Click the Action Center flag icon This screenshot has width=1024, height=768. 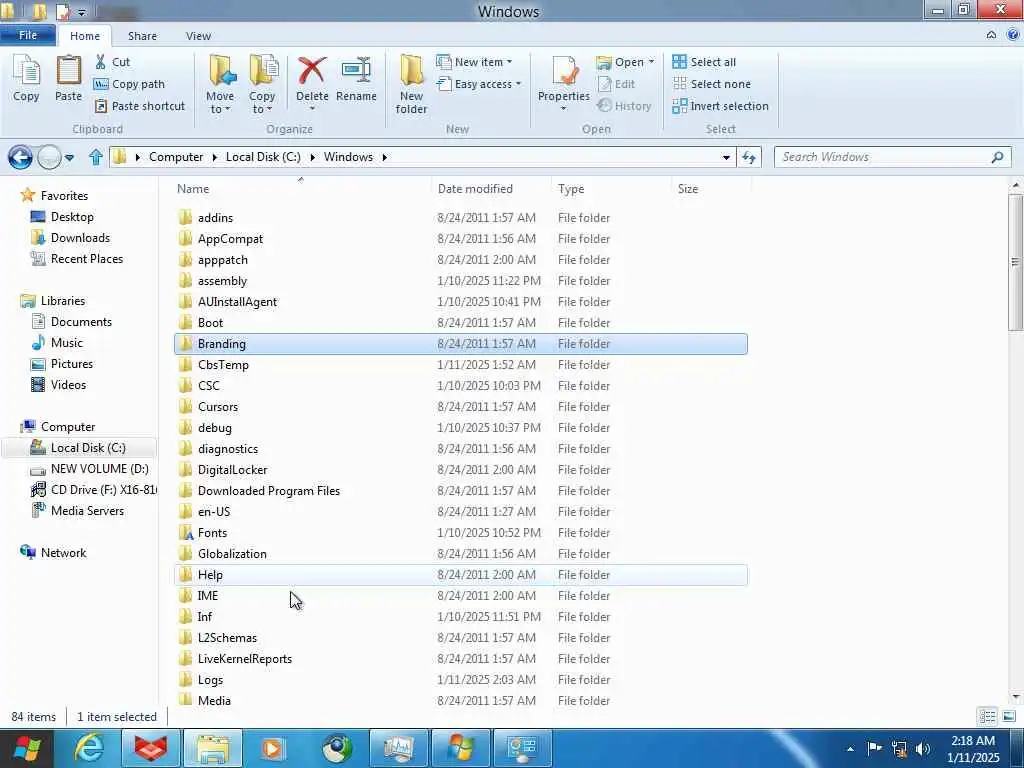874,748
